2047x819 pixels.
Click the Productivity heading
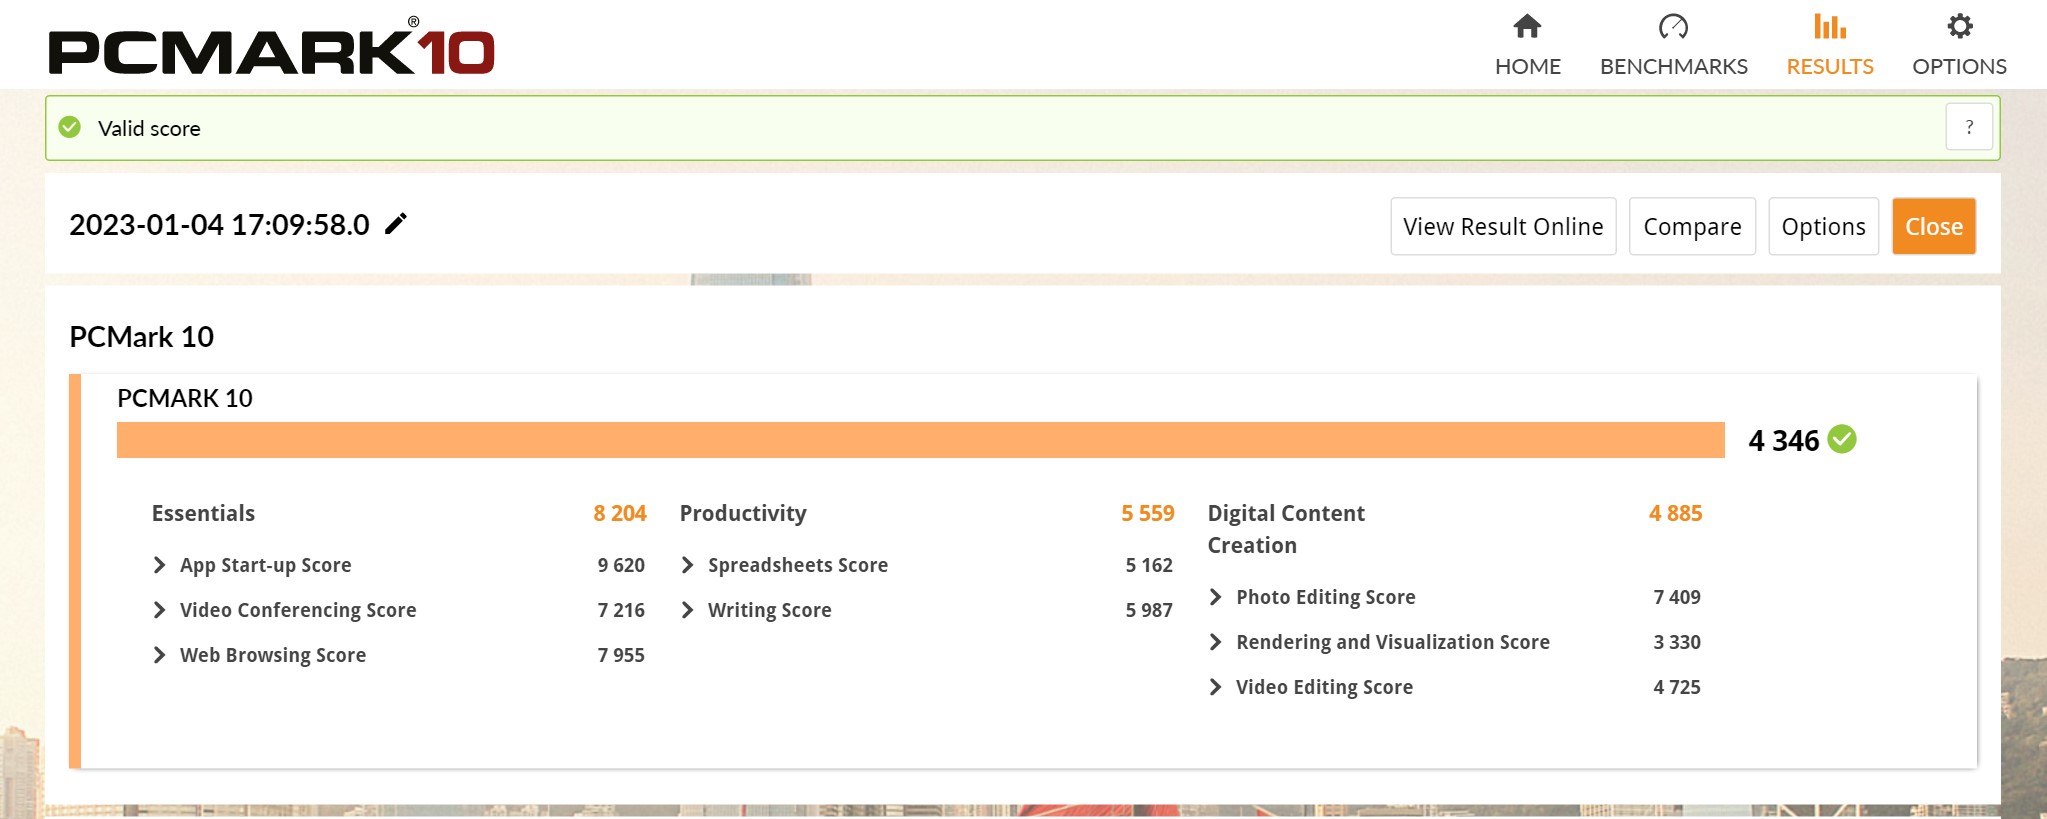coord(743,513)
